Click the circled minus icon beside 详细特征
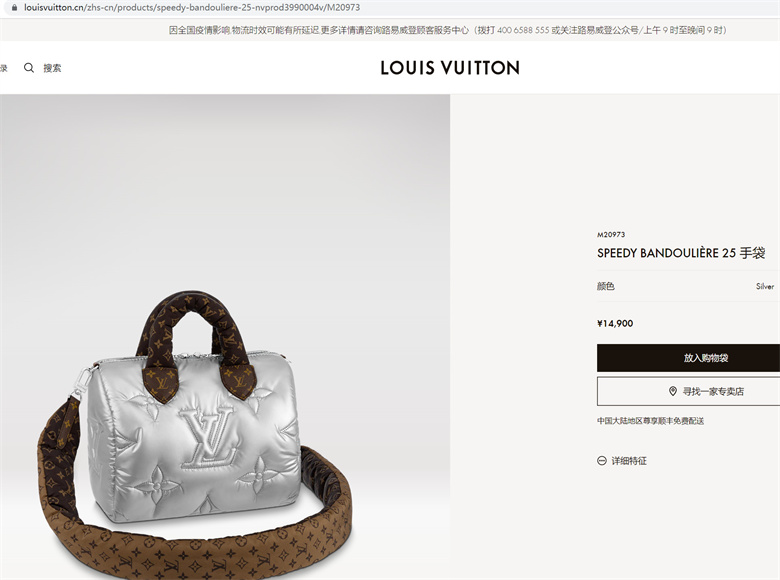 601,461
